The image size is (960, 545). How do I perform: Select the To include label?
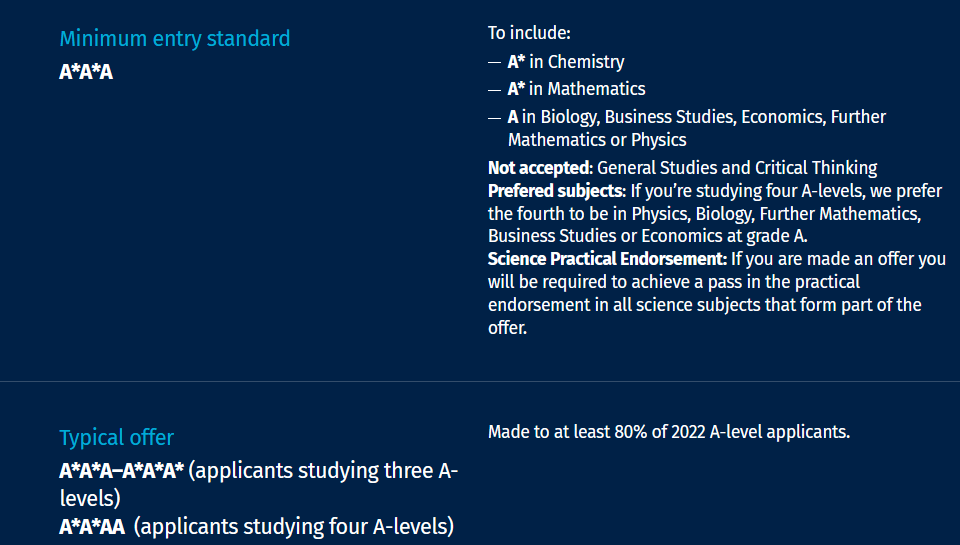[x=529, y=33]
